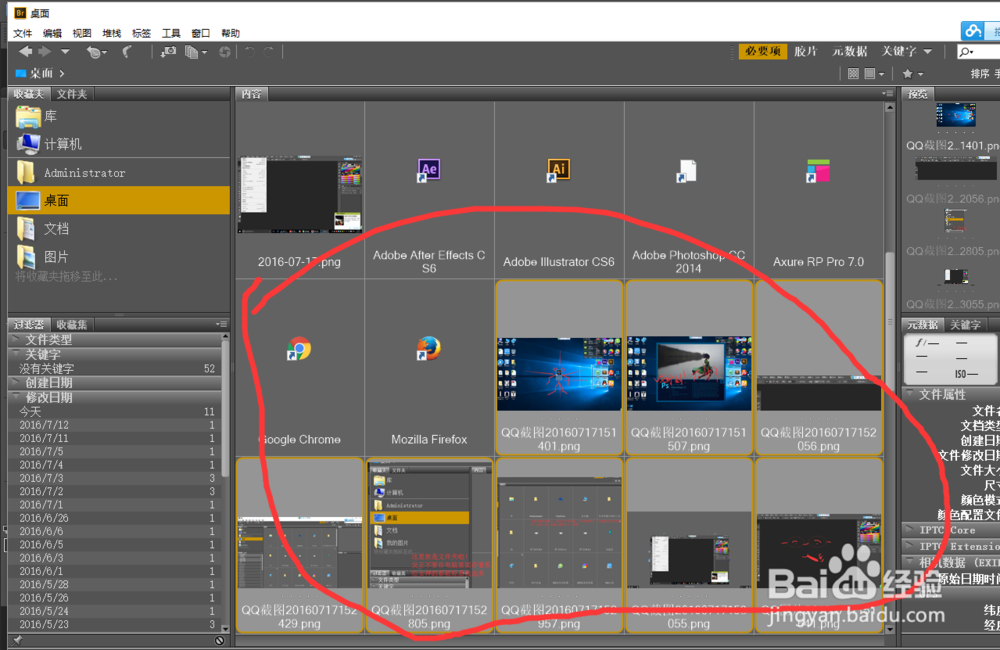Switch to the 元数据 workspace
The width and height of the screenshot is (1000, 650).
(849, 52)
